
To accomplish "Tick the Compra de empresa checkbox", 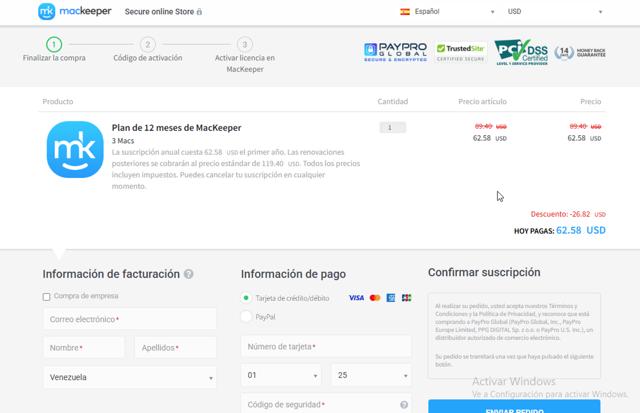I will (x=47, y=297).
